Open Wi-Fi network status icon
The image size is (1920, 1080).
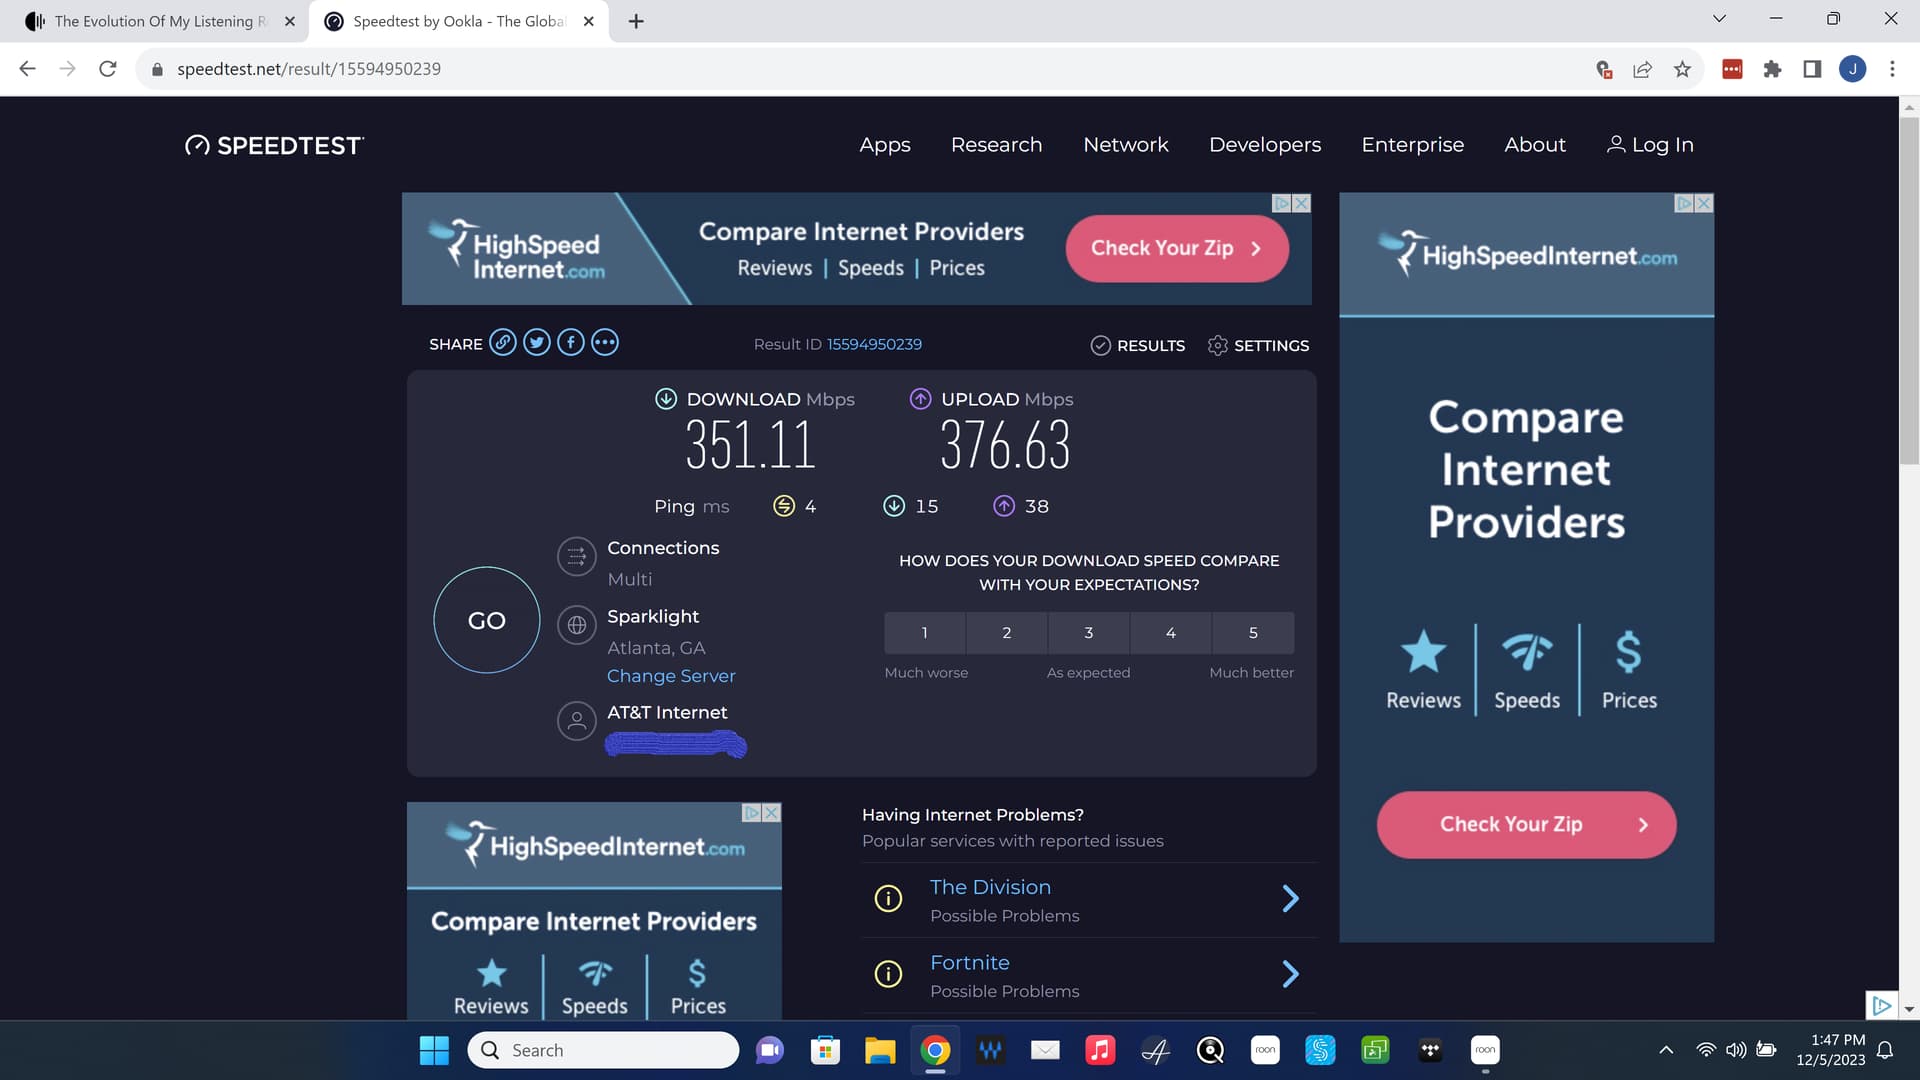(1706, 1050)
